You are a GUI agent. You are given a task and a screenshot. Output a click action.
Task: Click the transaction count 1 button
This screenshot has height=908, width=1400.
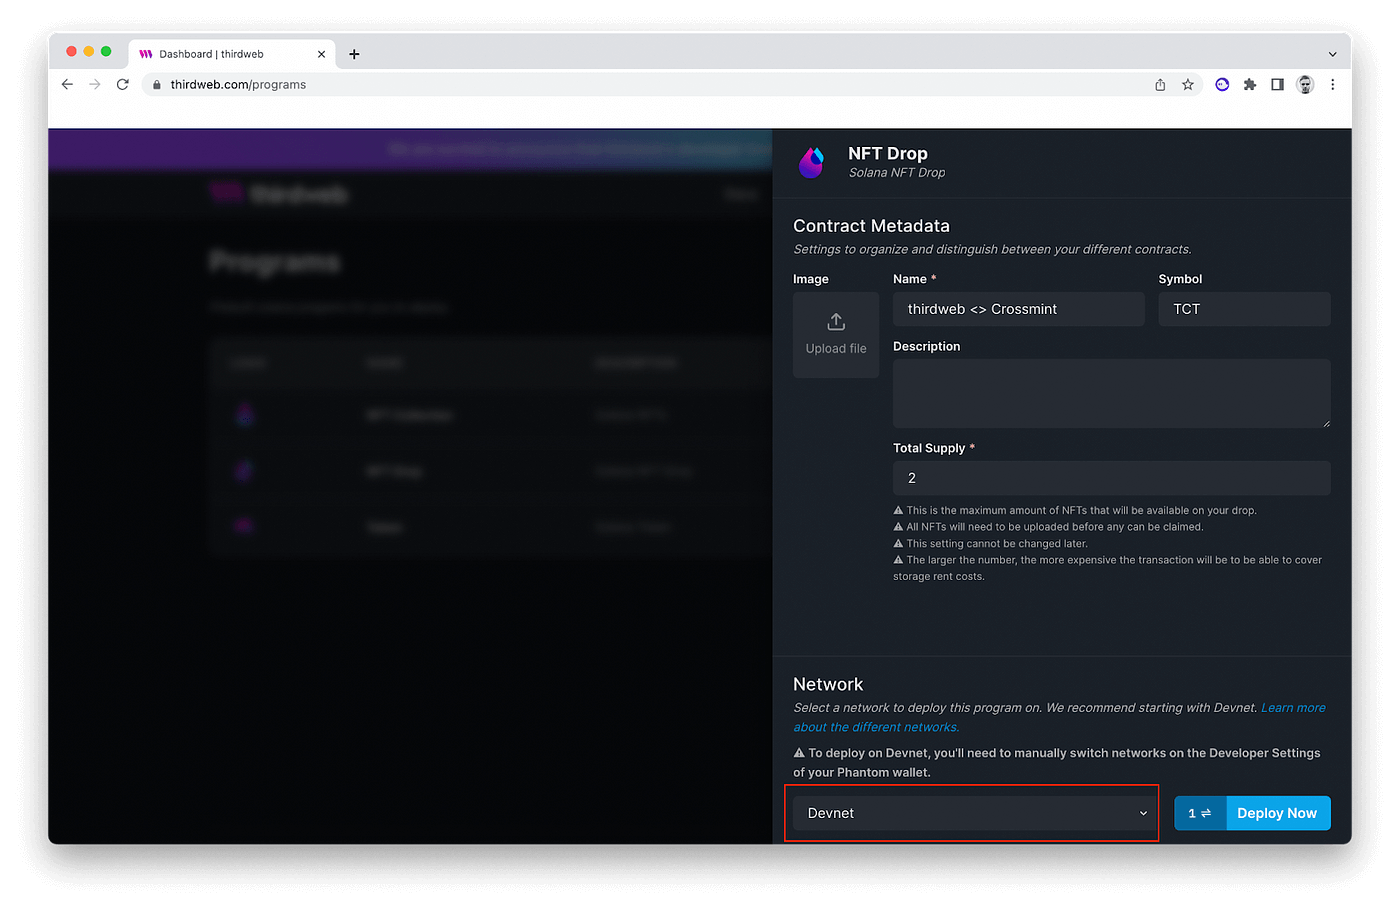(x=1200, y=813)
